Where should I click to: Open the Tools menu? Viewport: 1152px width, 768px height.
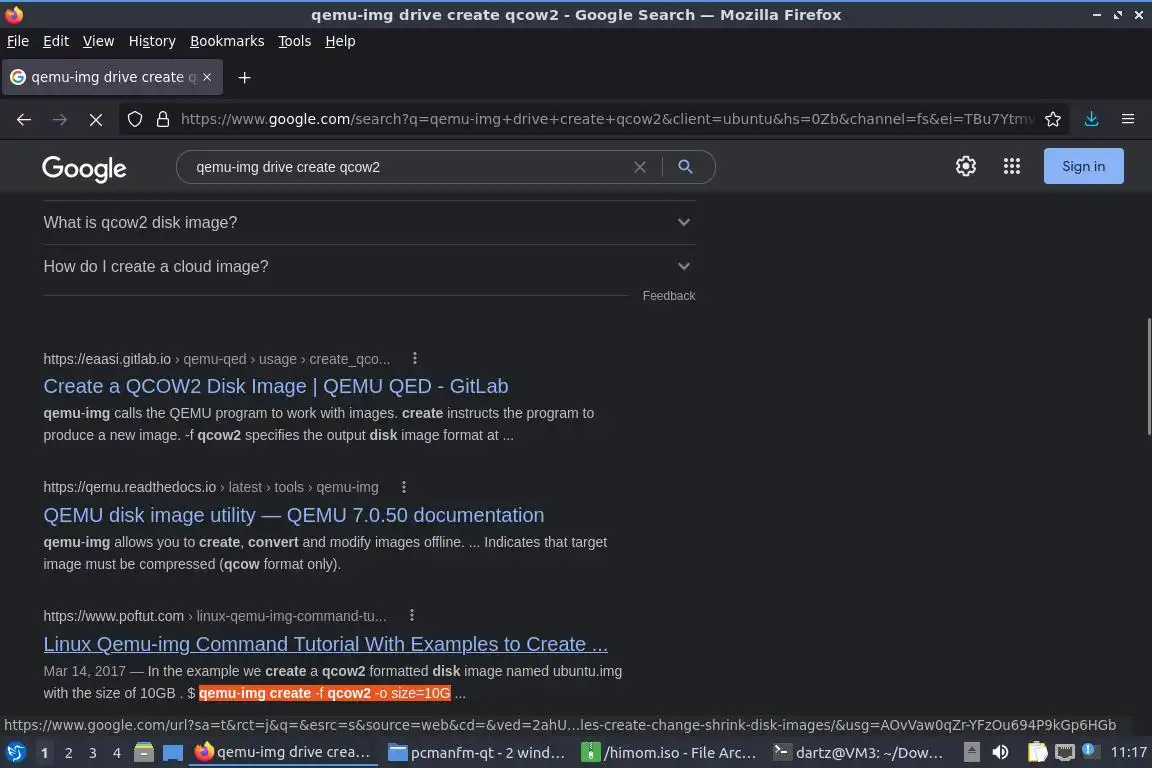[295, 41]
